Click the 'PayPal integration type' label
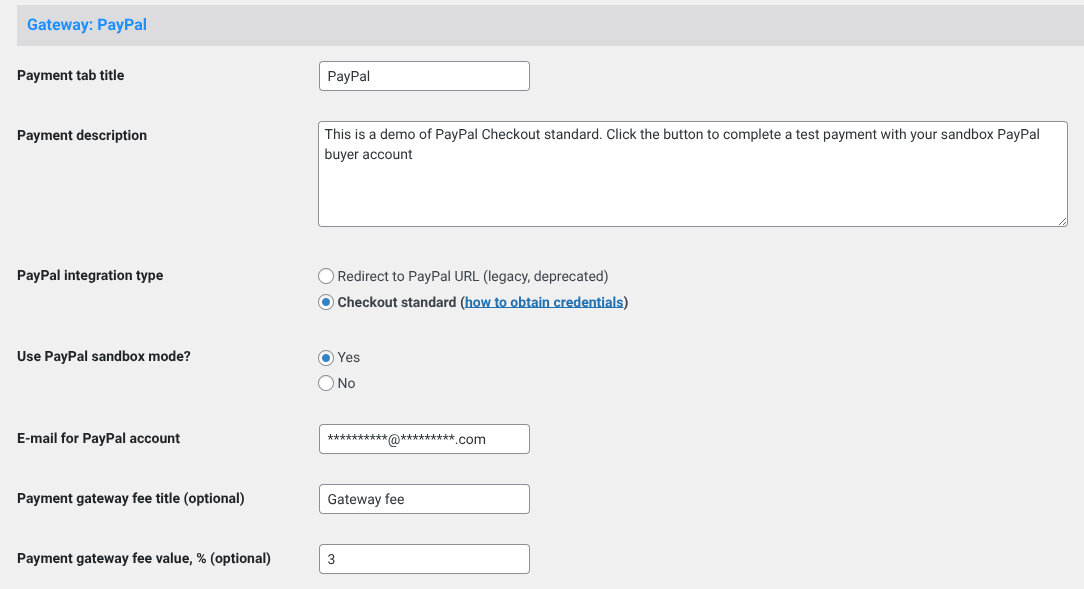The height and width of the screenshot is (589, 1084). click(90, 275)
